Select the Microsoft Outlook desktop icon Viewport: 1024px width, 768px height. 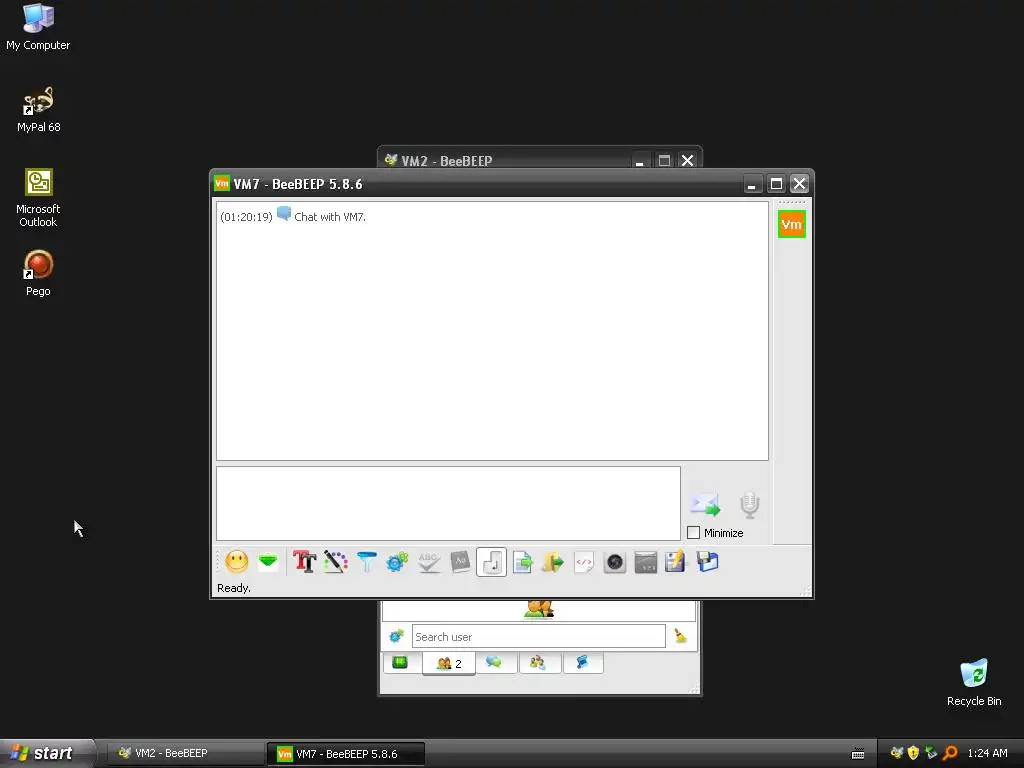tap(38, 198)
